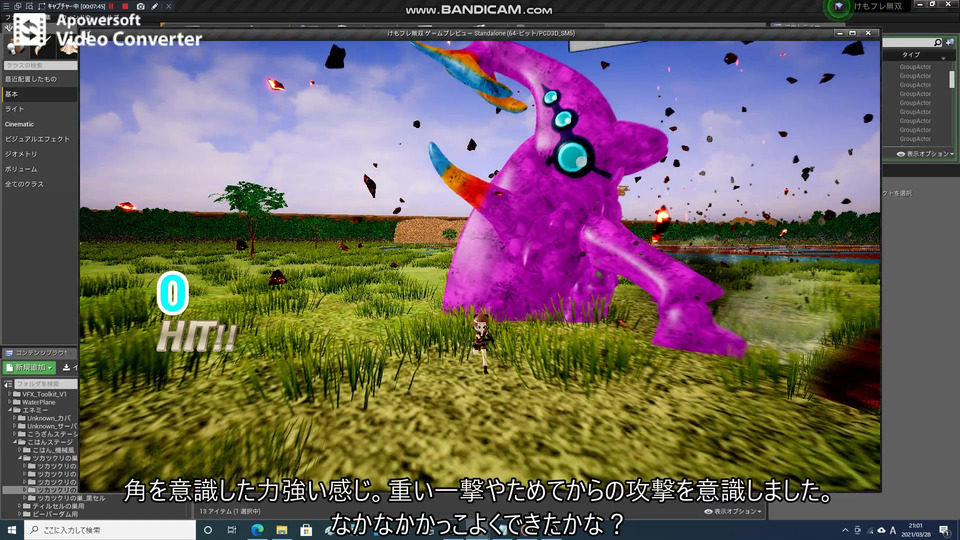Viewport: 960px width, 540px height.
Task: Pause the Bandicam recording
Action: click(111, 6)
